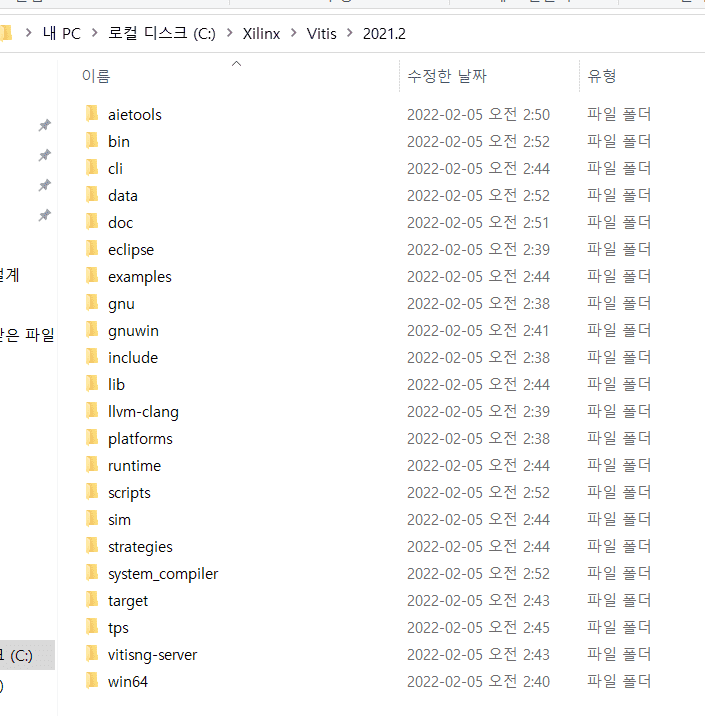Viewport: 705px width, 716px height.
Task: Click the 파일 폴더 type cell for cli
Action: click(619, 168)
